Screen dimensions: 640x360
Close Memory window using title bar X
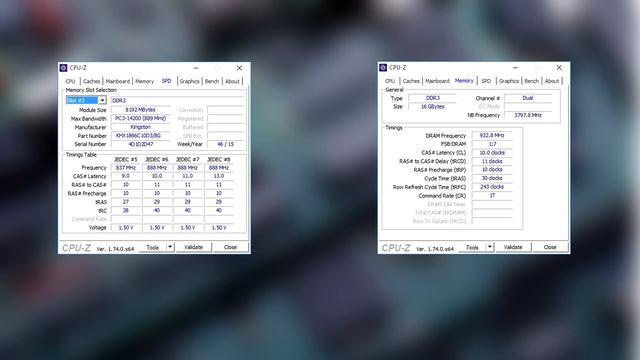coord(559,67)
